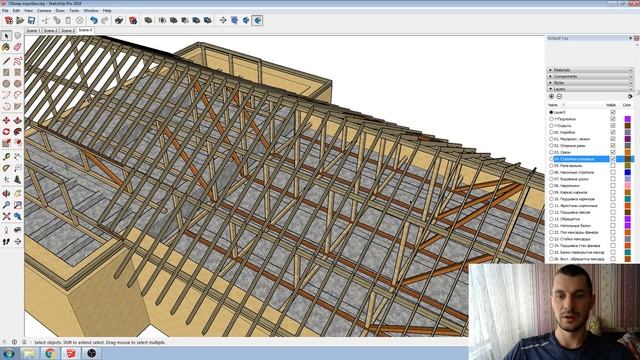The width and height of the screenshot is (640, 360).
Task: Undo the last action via toolbar
Action: point(93,20)
